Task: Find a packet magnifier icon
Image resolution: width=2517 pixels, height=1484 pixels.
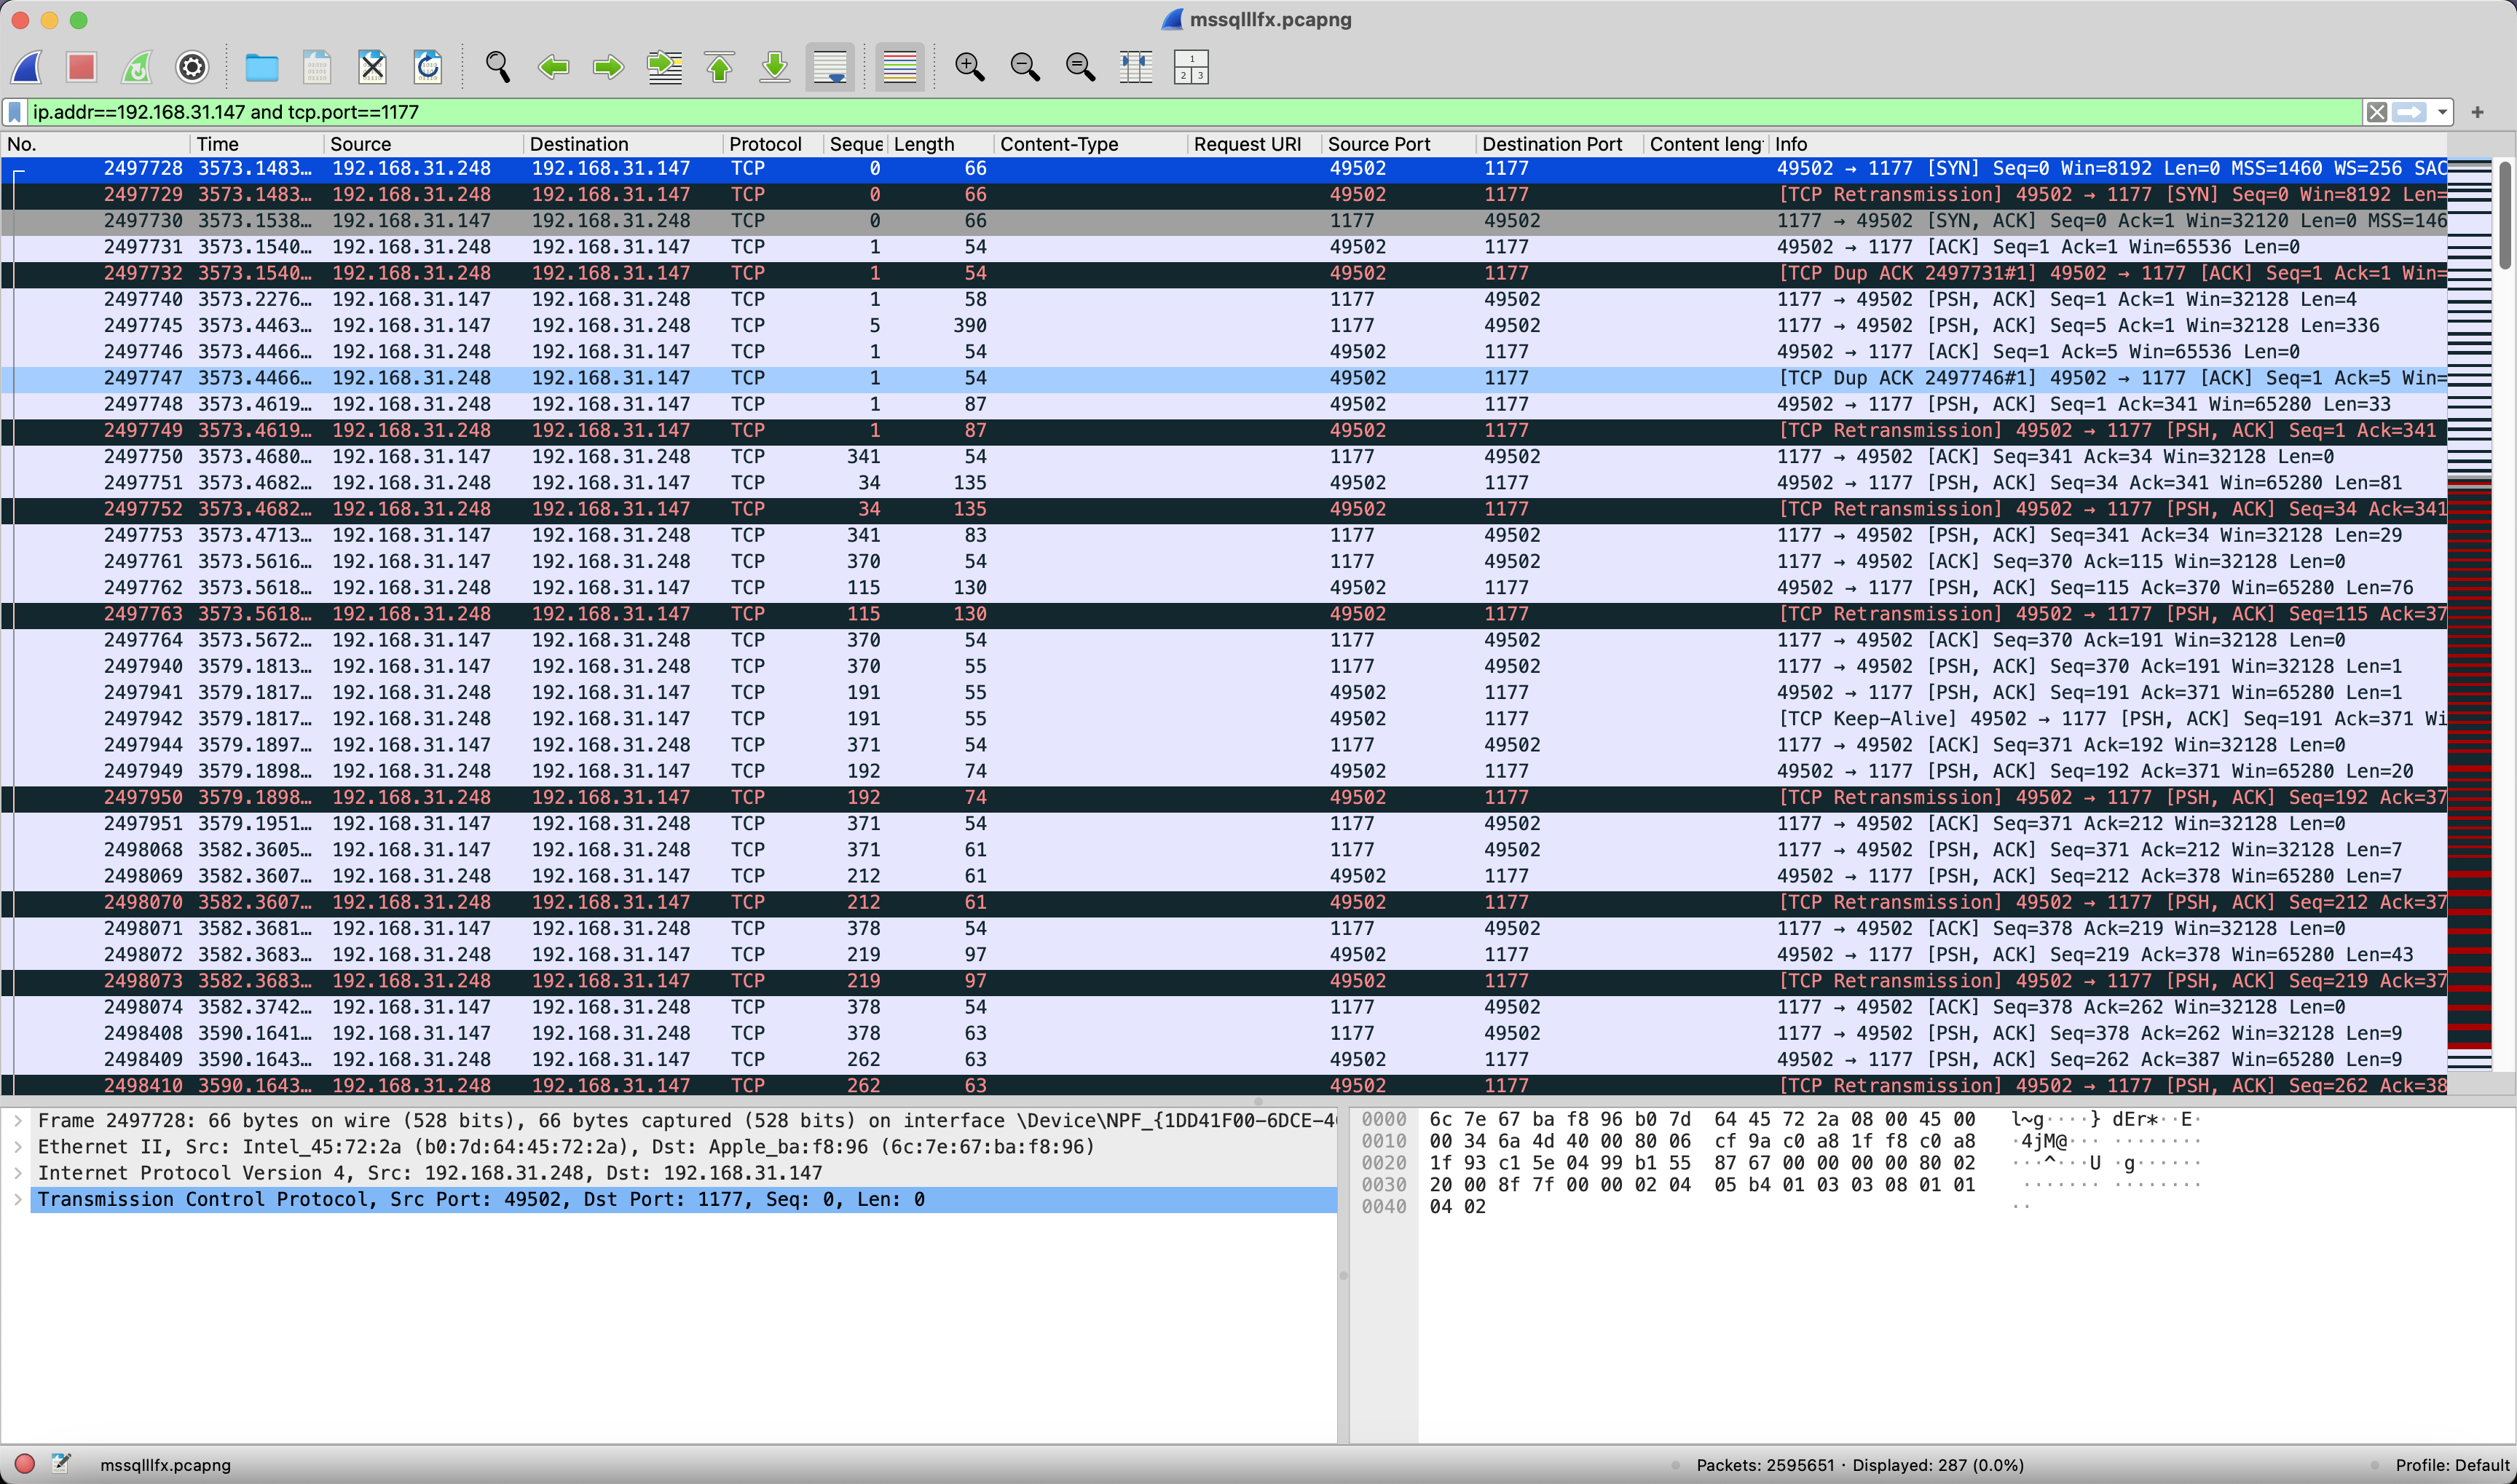Action: (497, 67)
